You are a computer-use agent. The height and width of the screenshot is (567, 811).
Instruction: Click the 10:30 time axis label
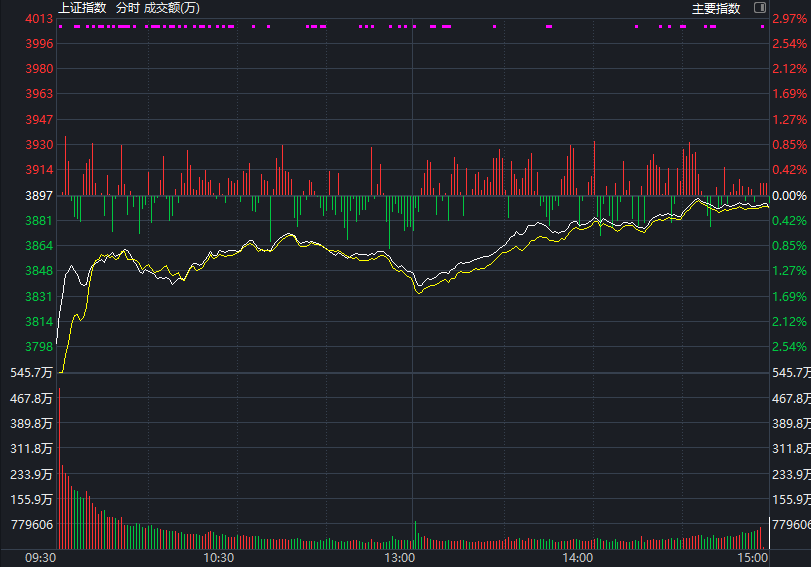[218, 557]
